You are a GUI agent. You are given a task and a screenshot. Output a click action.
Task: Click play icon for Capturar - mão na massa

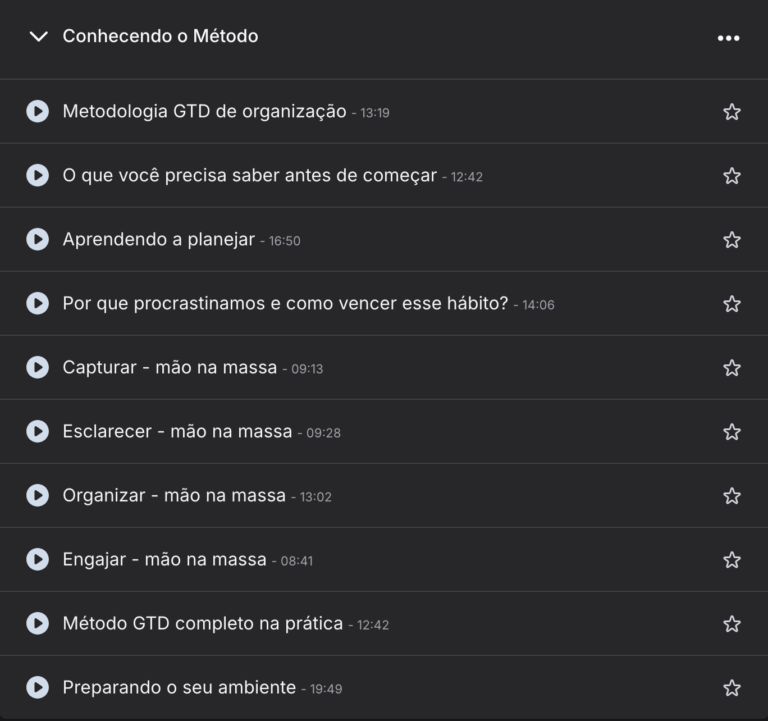click(x=37, y=367)
